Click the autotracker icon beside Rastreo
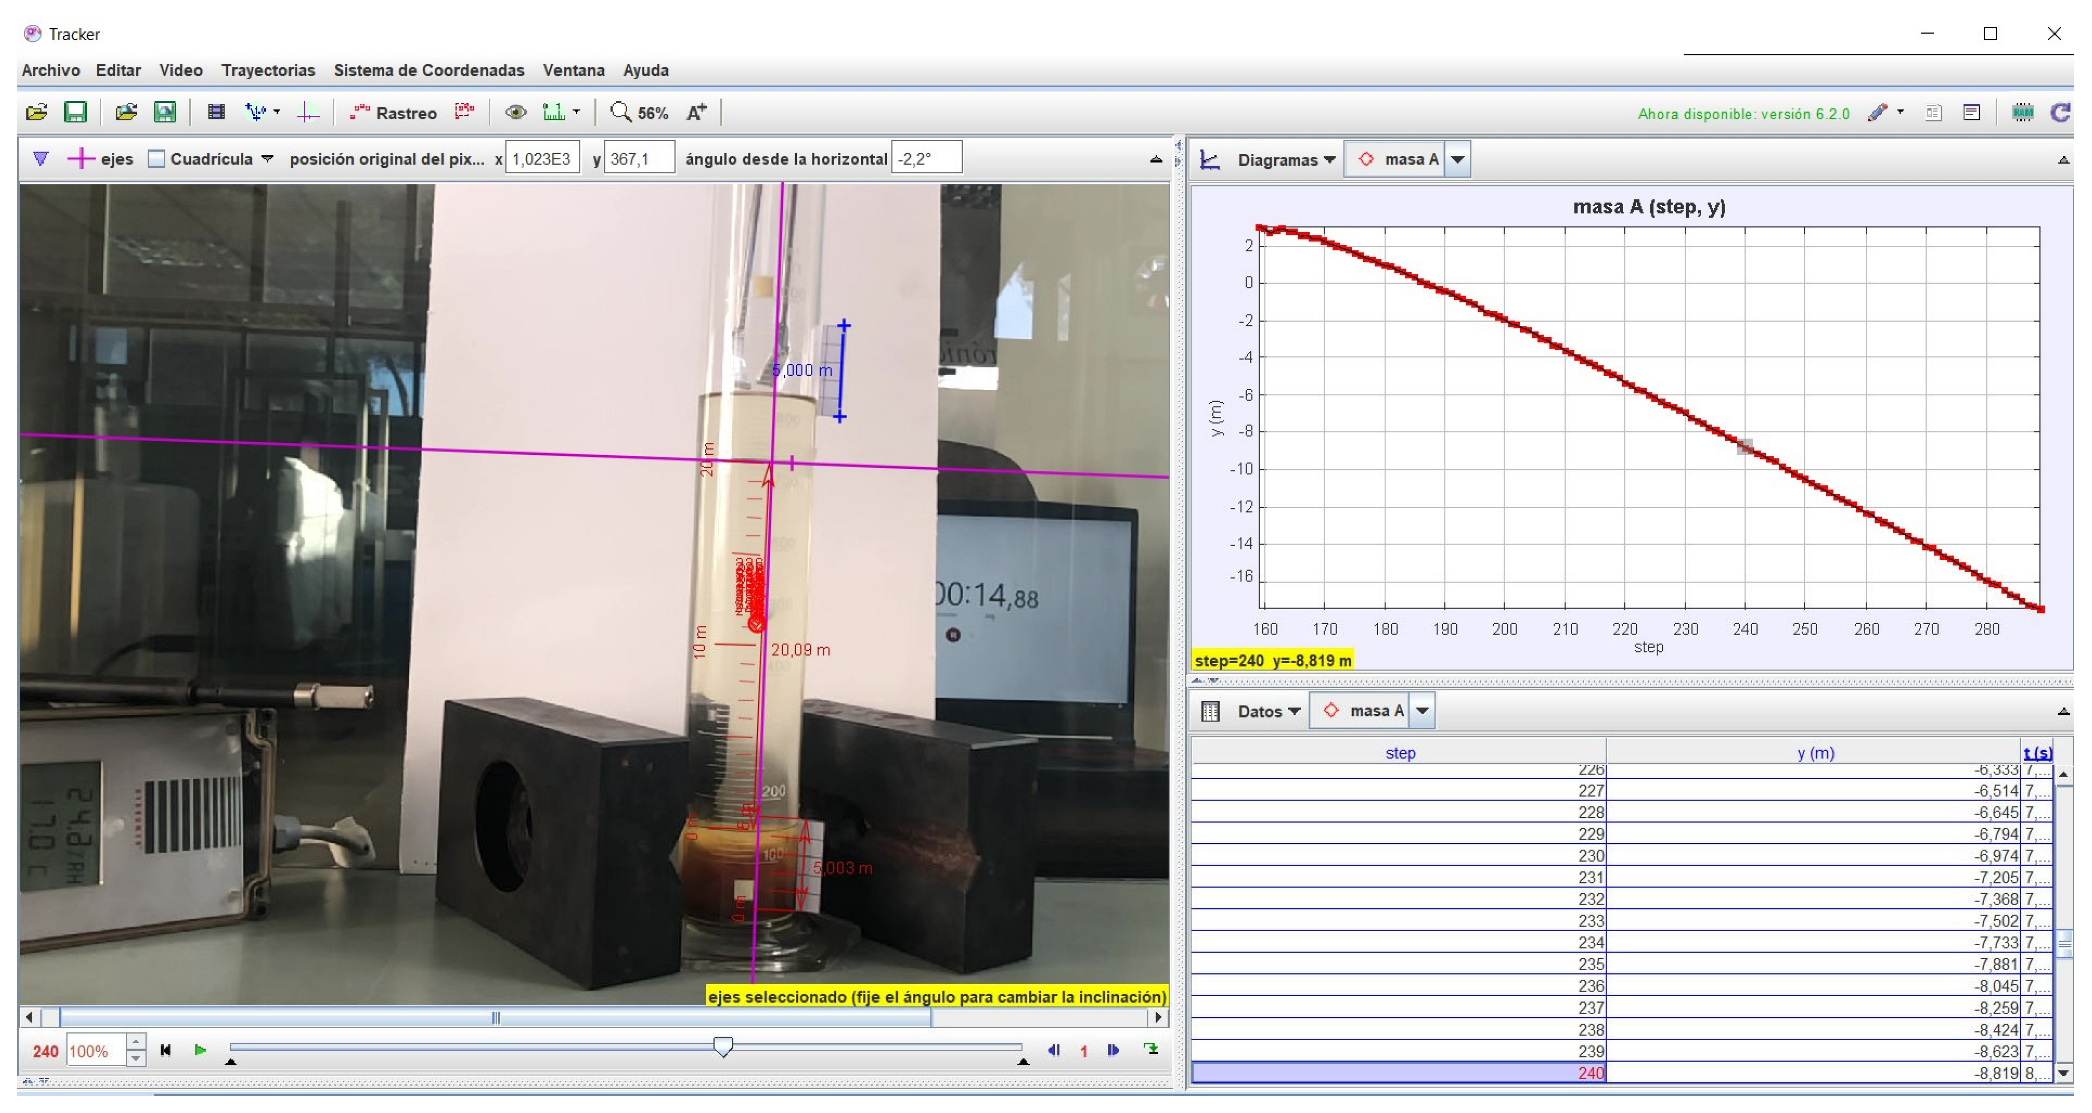 coord(464,112)
